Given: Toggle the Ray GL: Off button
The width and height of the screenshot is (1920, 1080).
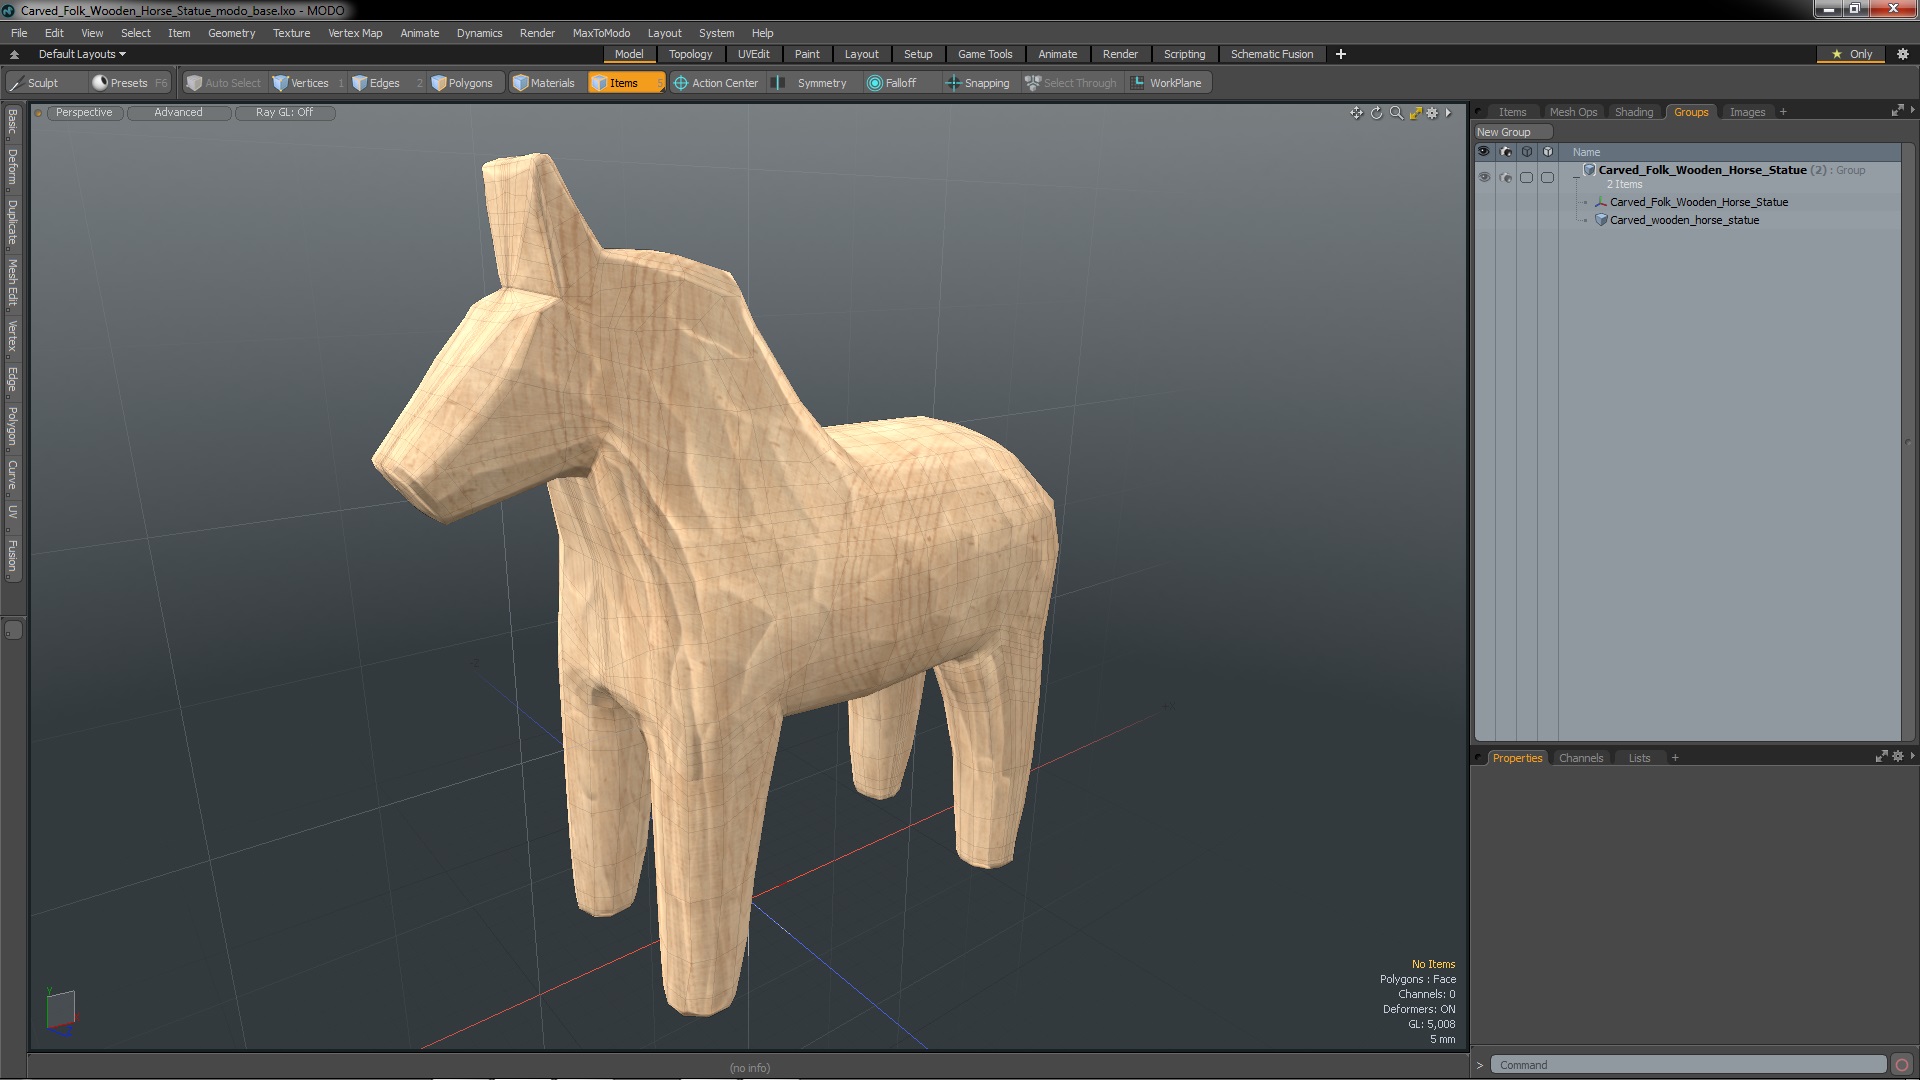Looking at the screenshot, I should point(284,112).
